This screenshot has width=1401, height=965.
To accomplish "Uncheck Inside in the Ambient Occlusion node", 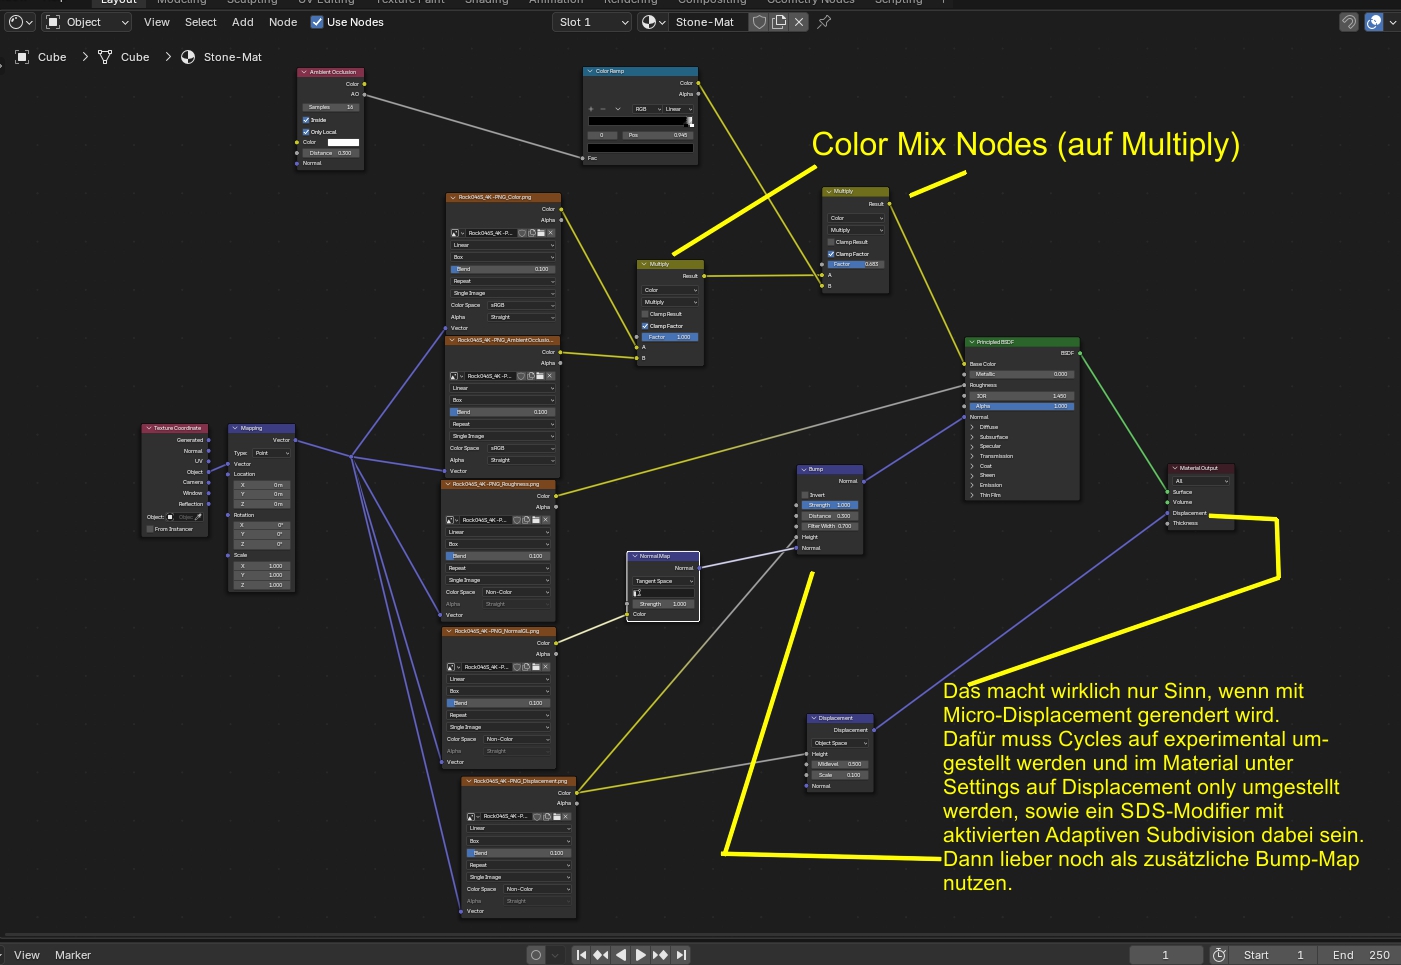I will 306,120.
